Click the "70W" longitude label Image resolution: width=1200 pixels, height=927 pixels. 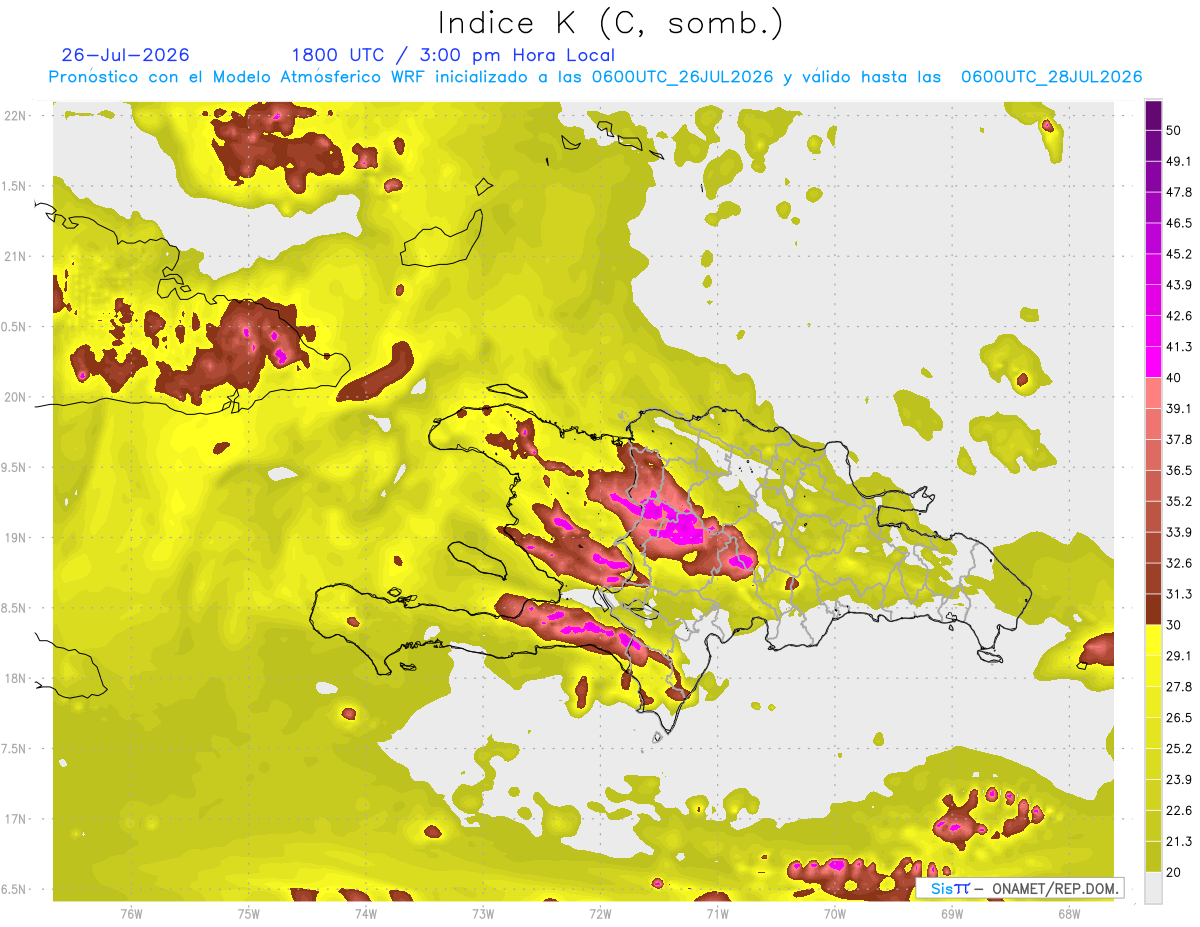(834, 913)
